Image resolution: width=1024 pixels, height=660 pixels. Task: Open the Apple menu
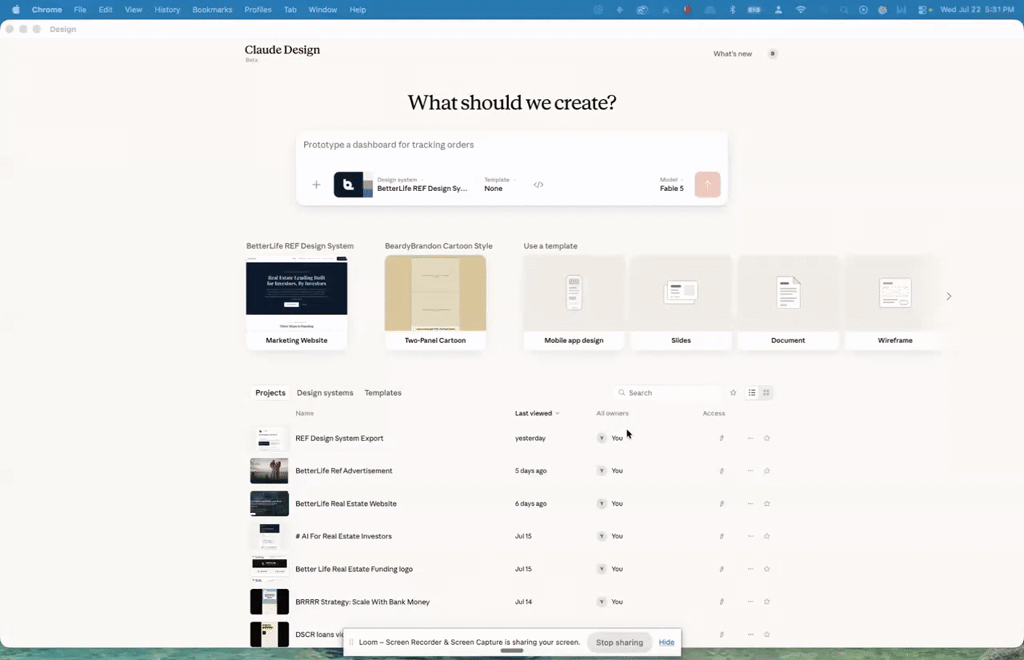pyautogui.click(x=16, y=10)
